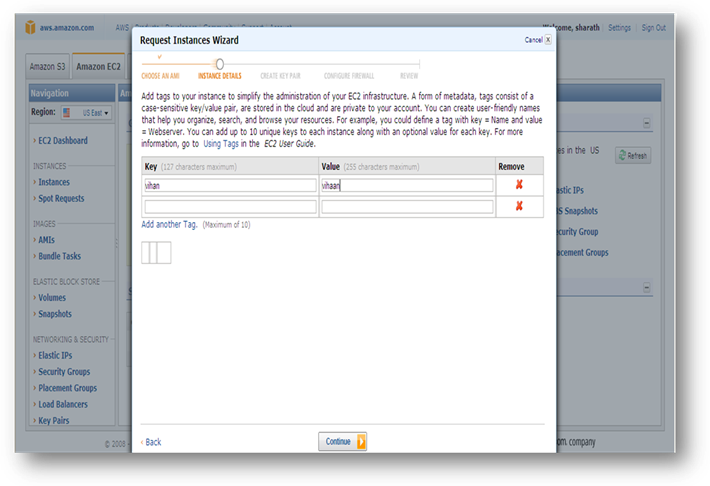Image resolution: width=710 pixels, height=486 pixels.
Task: Click the progress slider circle marker
Action: pyautogui.click(x=220, y=64)
